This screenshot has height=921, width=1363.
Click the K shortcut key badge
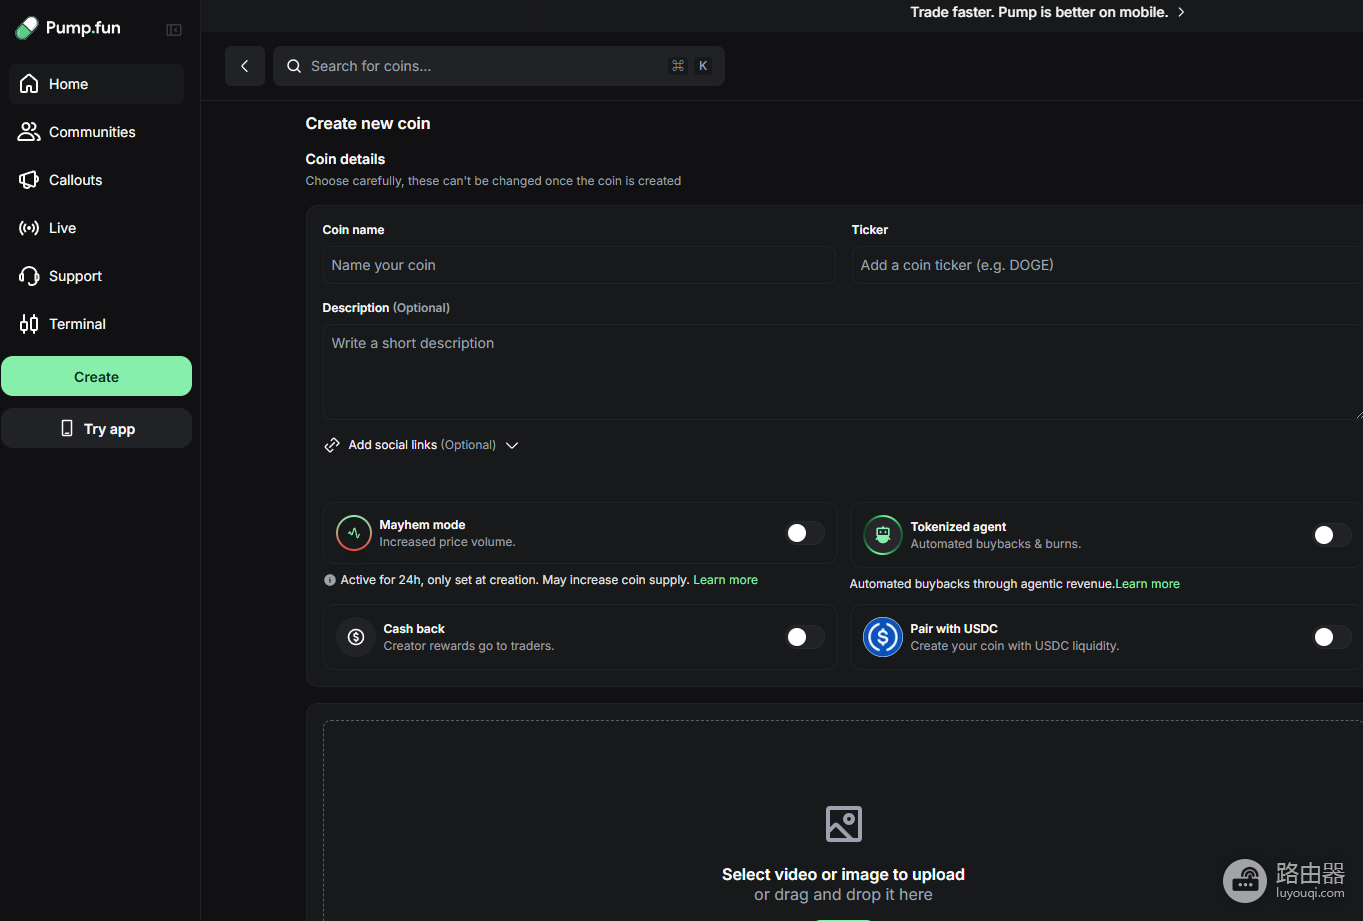pos(703,66)
